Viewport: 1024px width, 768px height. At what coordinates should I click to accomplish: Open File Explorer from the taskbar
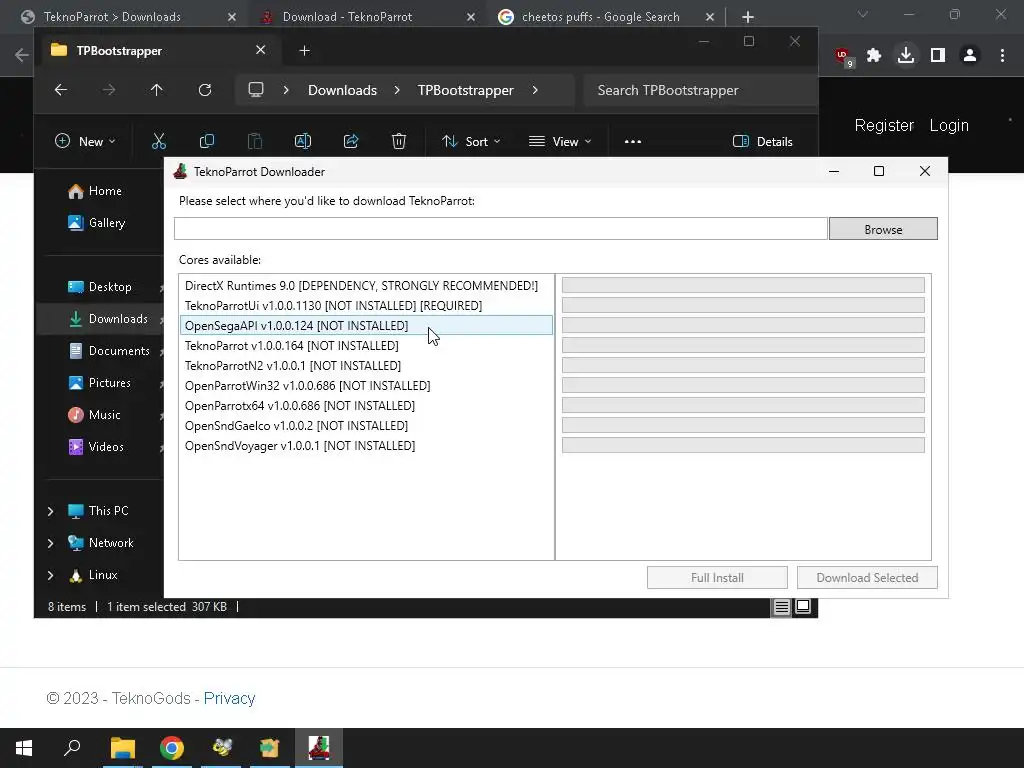tap(123, 748)
